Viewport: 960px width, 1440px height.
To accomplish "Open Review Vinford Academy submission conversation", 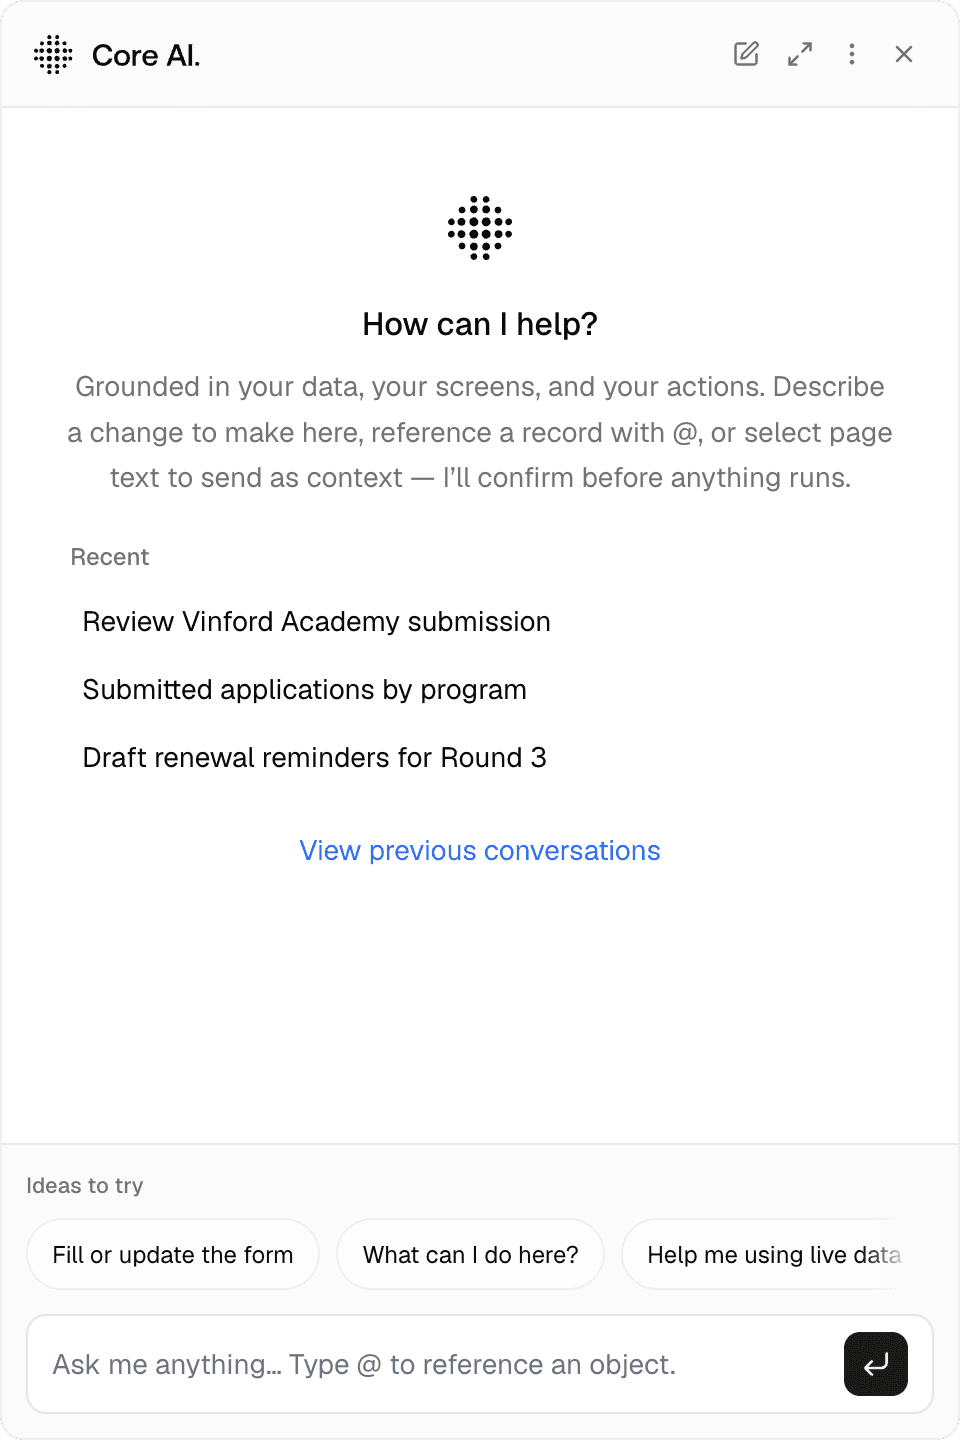I will [316, 622].
